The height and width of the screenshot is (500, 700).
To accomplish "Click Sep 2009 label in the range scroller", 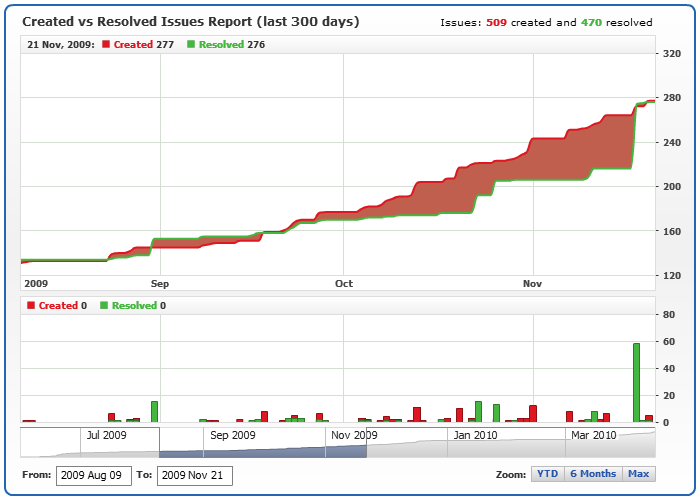I will [232, 435].
